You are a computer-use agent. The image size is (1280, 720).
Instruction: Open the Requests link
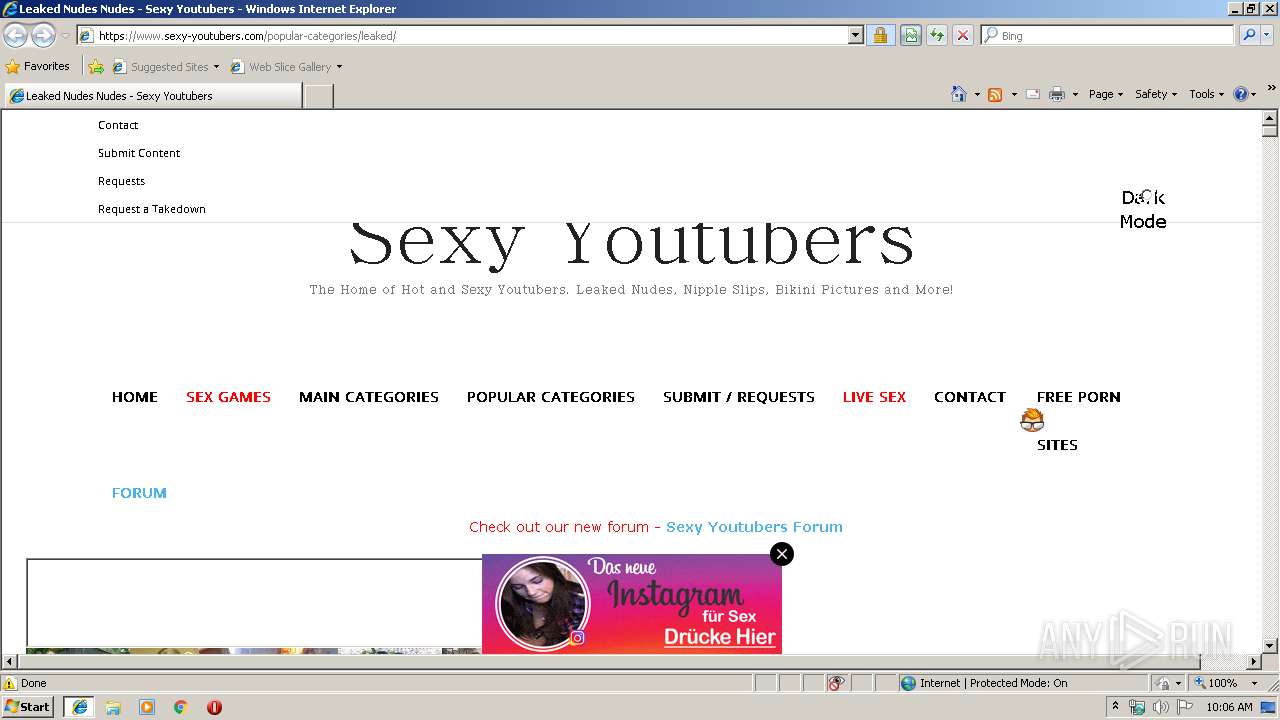point(121,181)
